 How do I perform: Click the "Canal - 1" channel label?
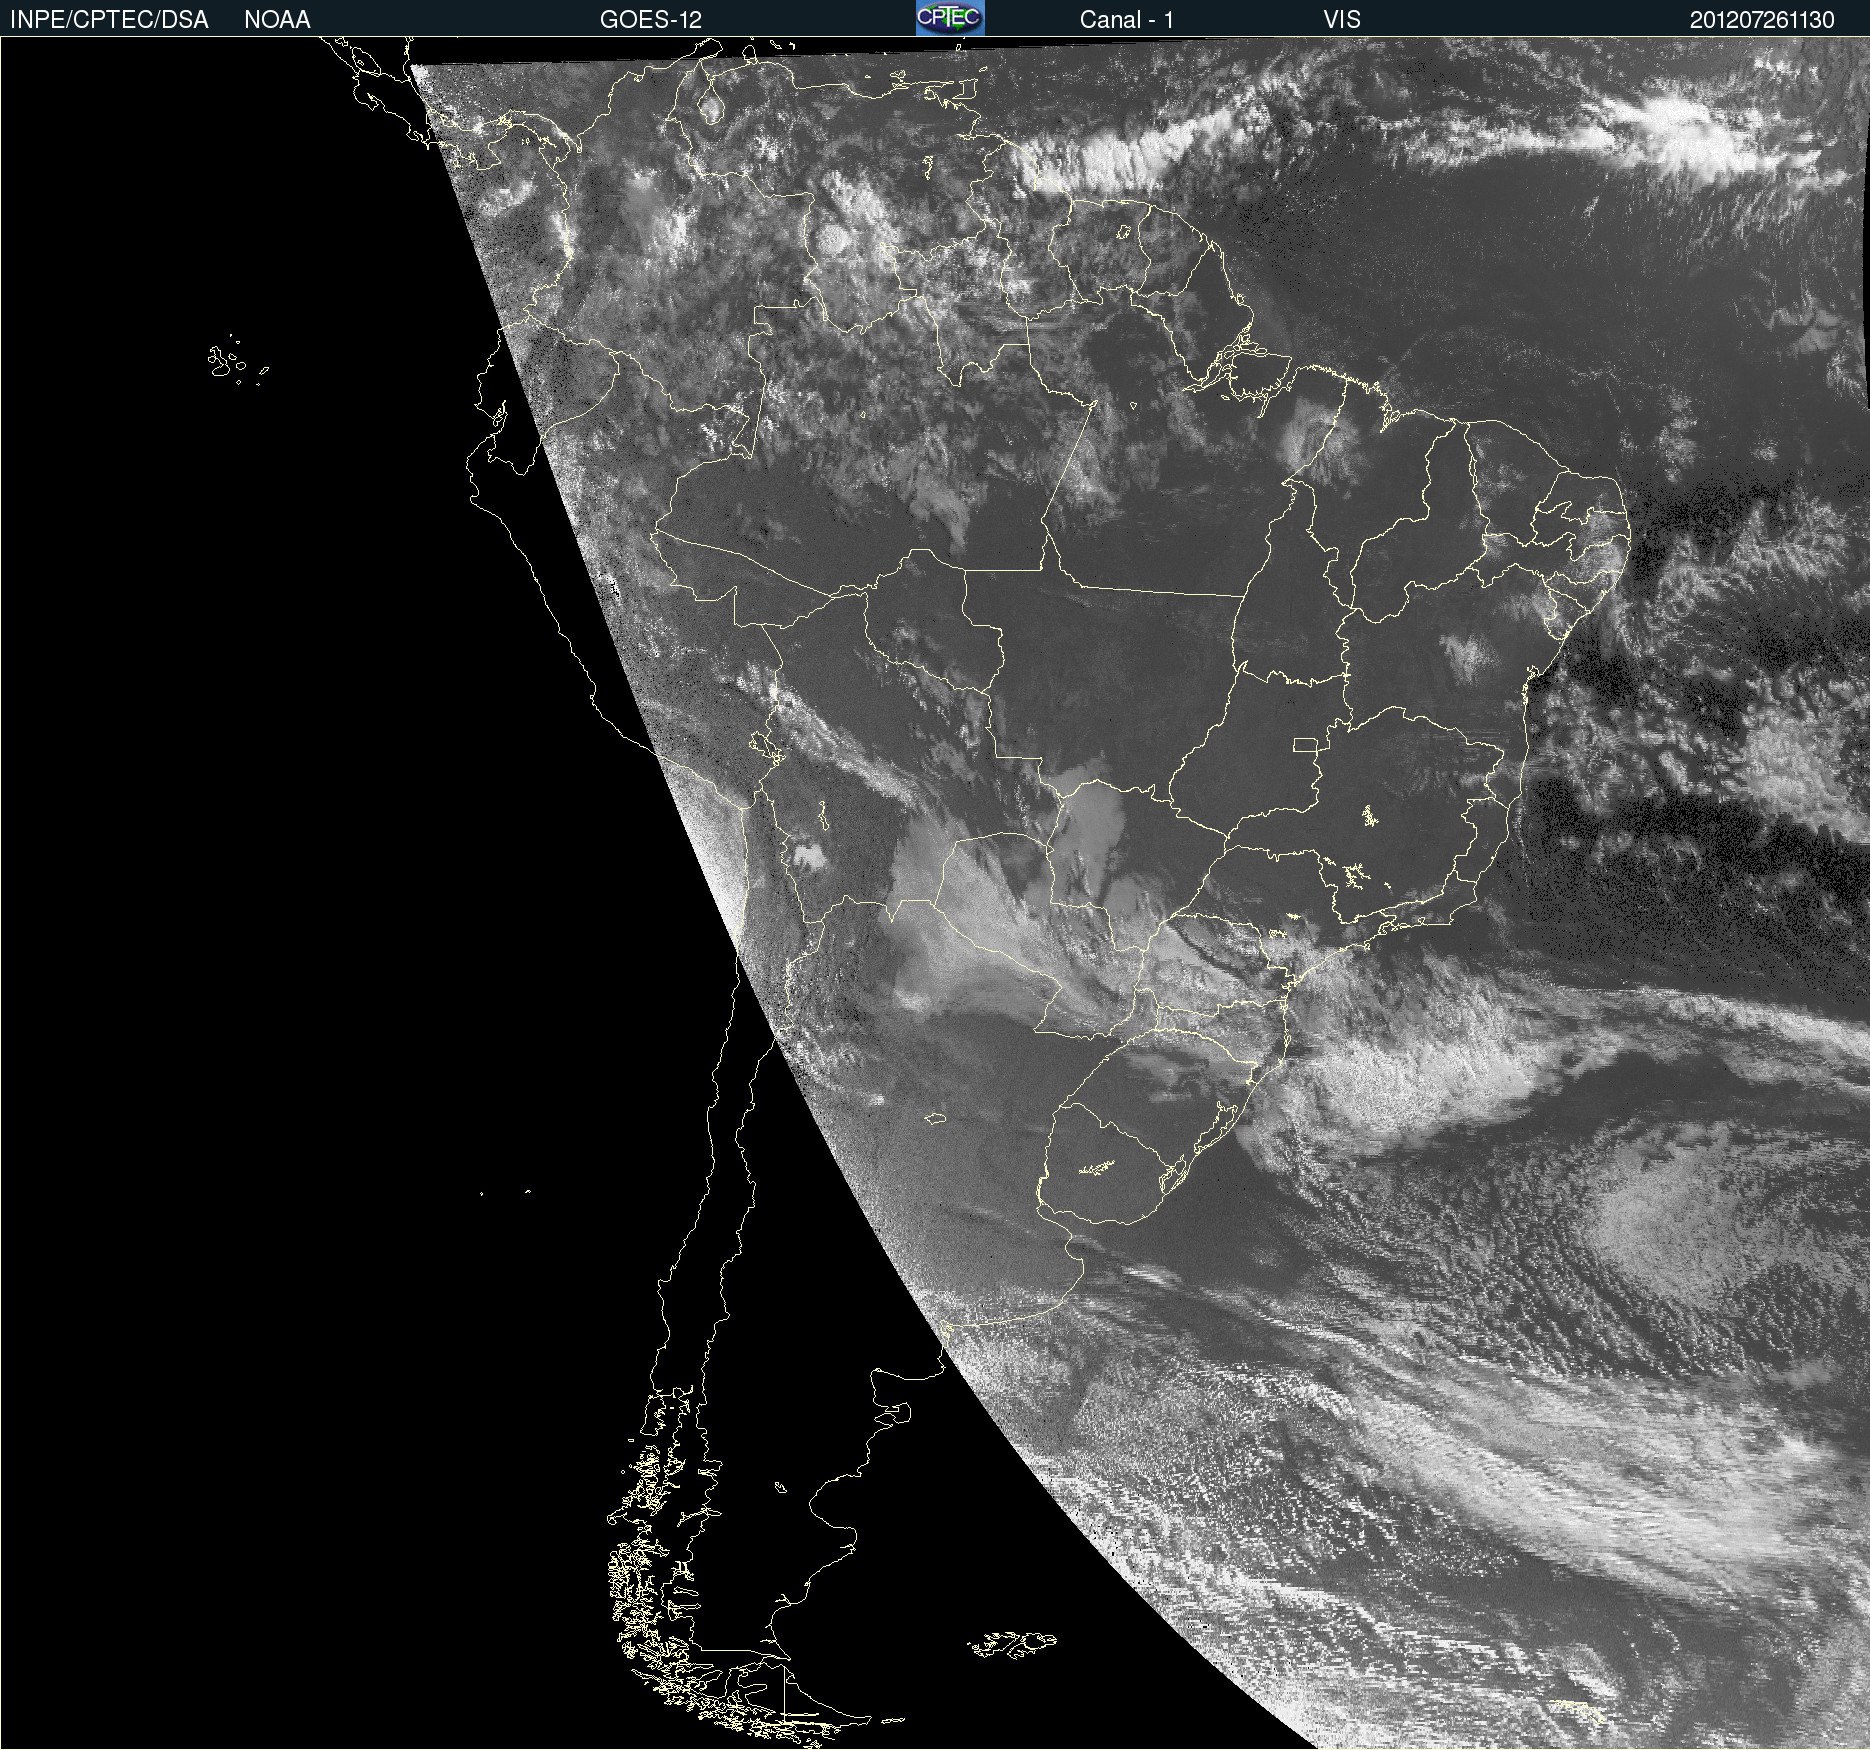[x=1127, y=20]
